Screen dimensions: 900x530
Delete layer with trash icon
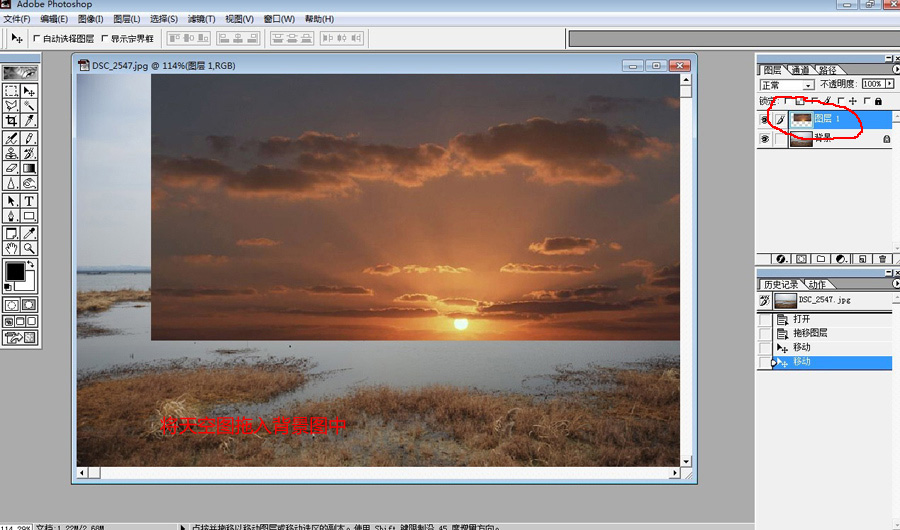click(882, 259)
